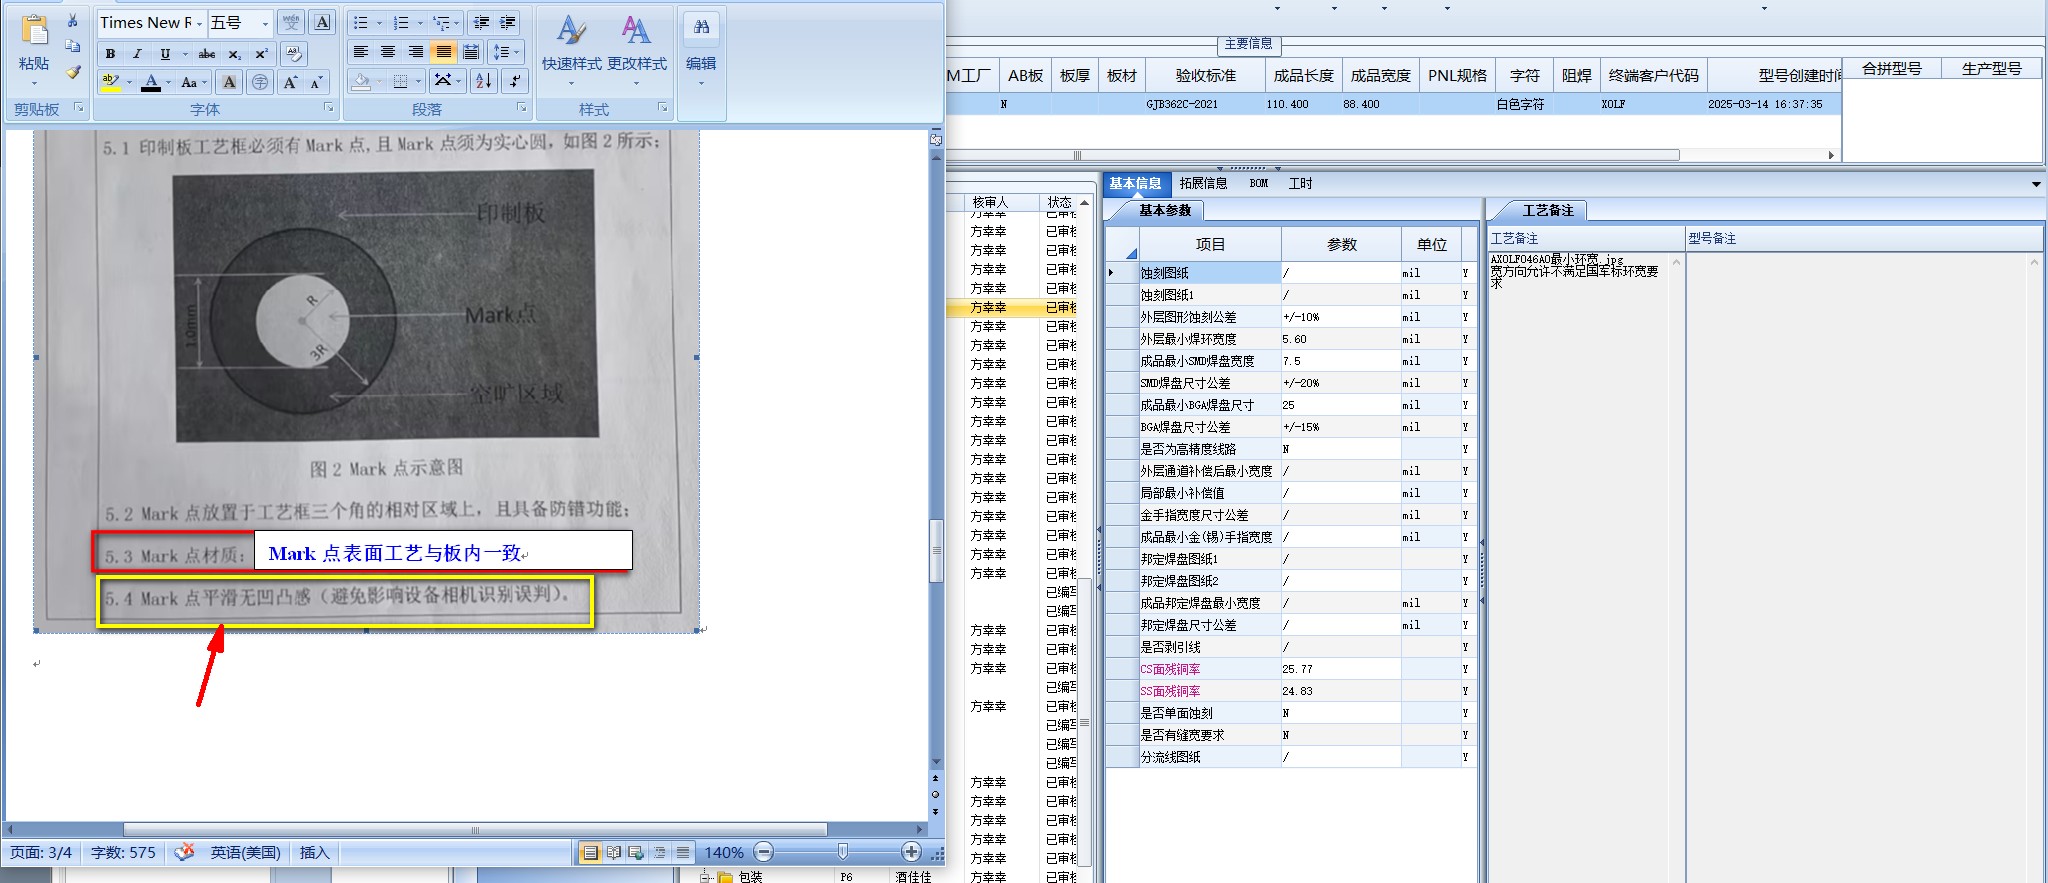The image size is (2048, 883).
Task: Select the 工艺备注 sub-tab
Action: [1548, 210]
